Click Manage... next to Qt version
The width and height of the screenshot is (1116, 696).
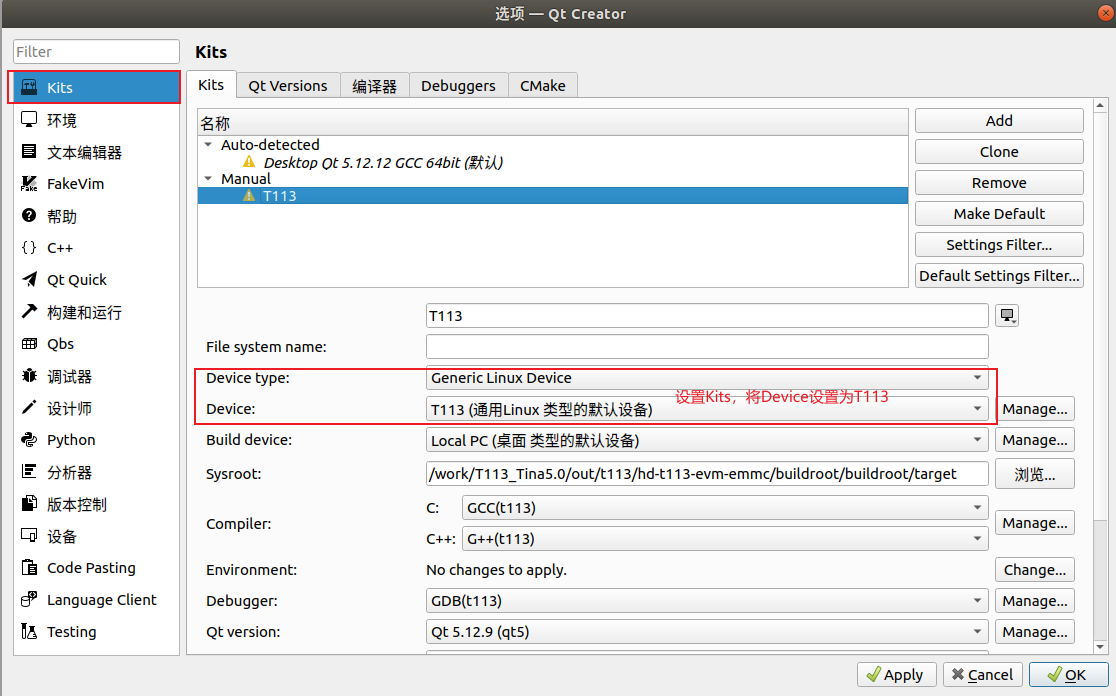1035,632
